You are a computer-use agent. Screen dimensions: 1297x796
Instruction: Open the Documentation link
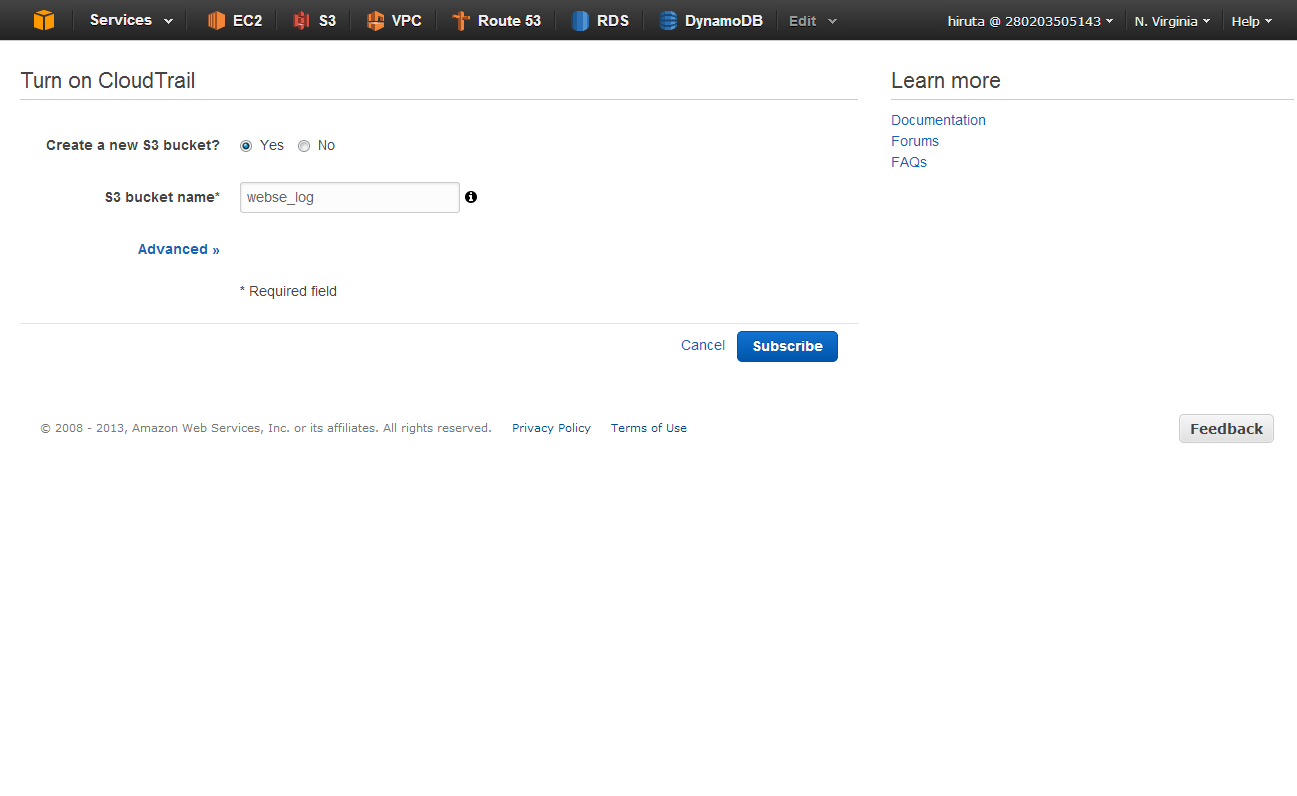938,120
